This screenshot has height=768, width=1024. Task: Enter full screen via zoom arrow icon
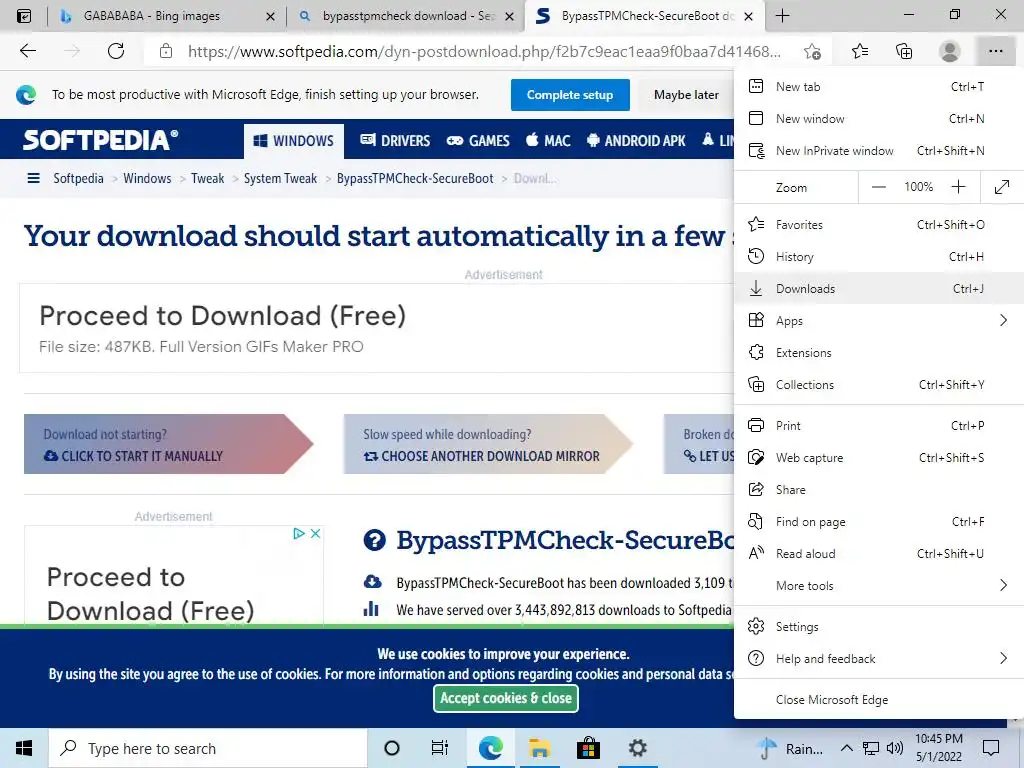[1002, 187]
